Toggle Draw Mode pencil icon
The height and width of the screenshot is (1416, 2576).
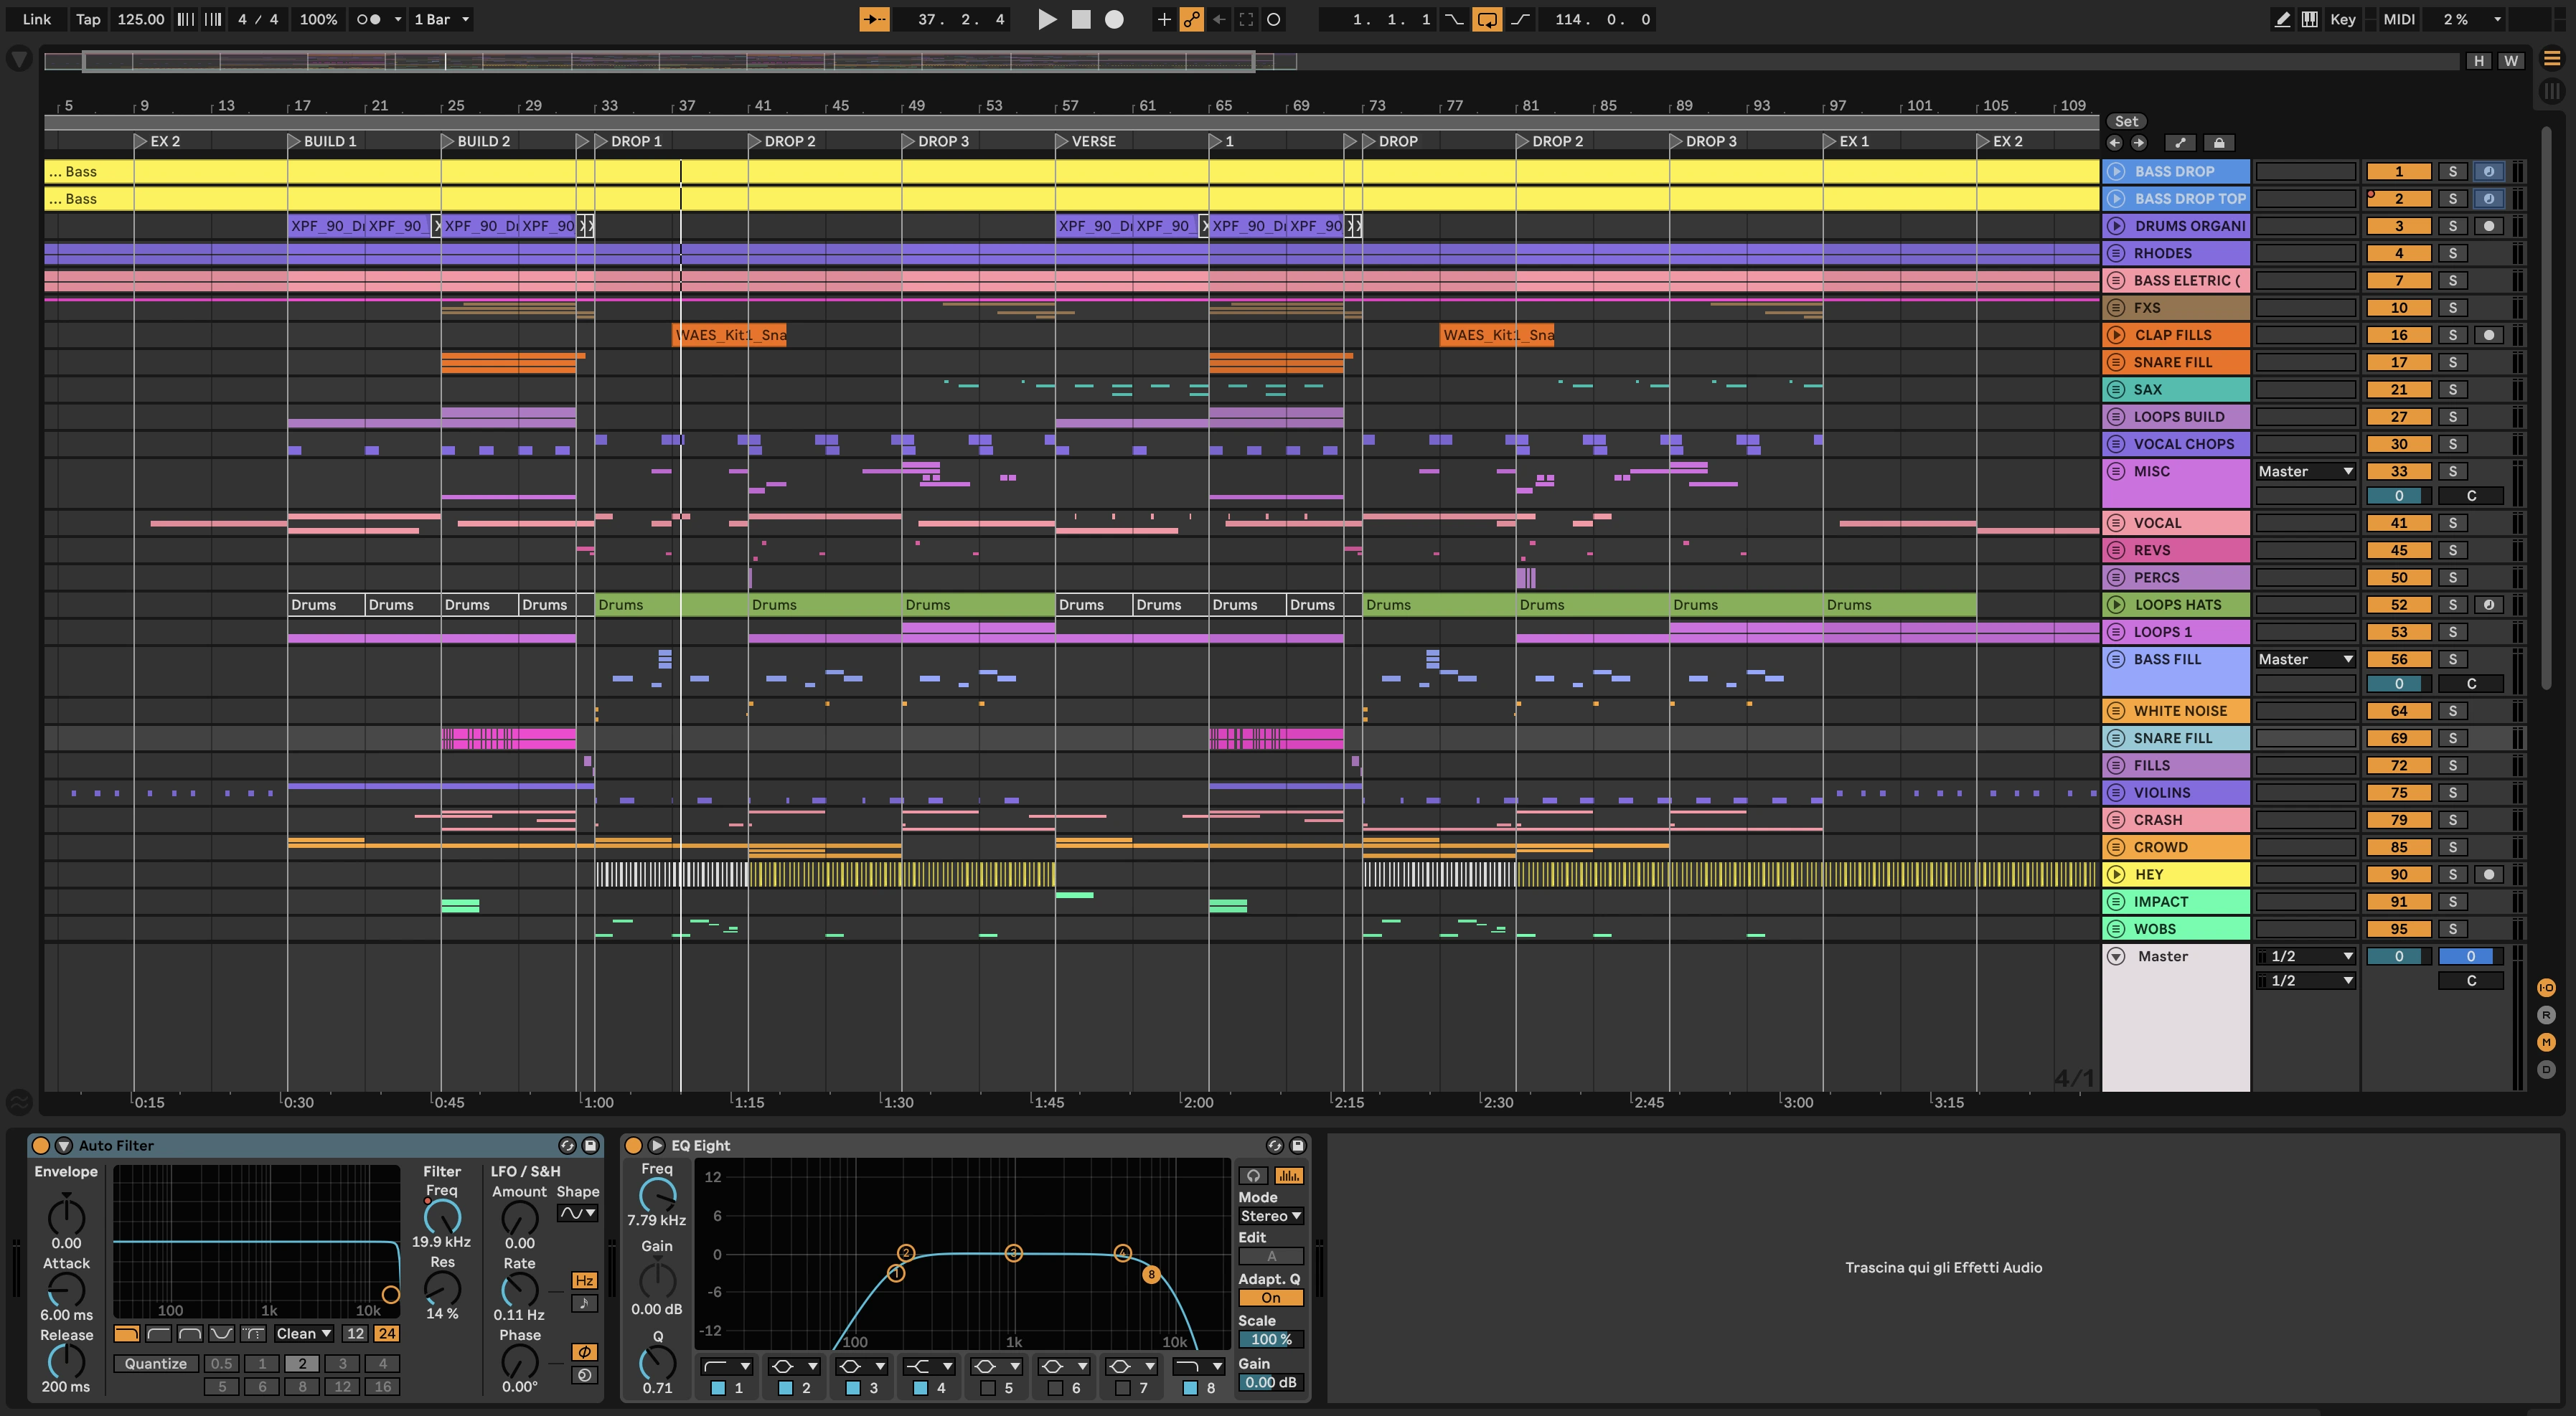pos(2282,19)
